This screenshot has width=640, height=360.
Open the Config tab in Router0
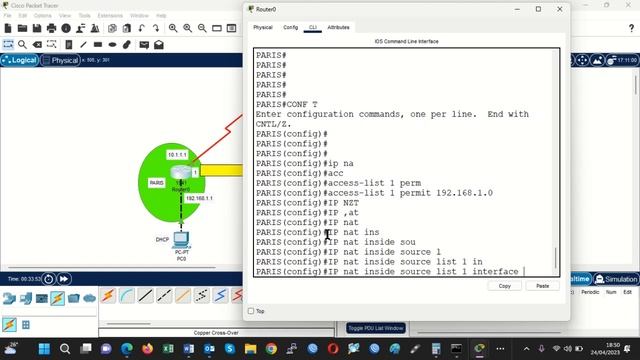coord(291,27)
